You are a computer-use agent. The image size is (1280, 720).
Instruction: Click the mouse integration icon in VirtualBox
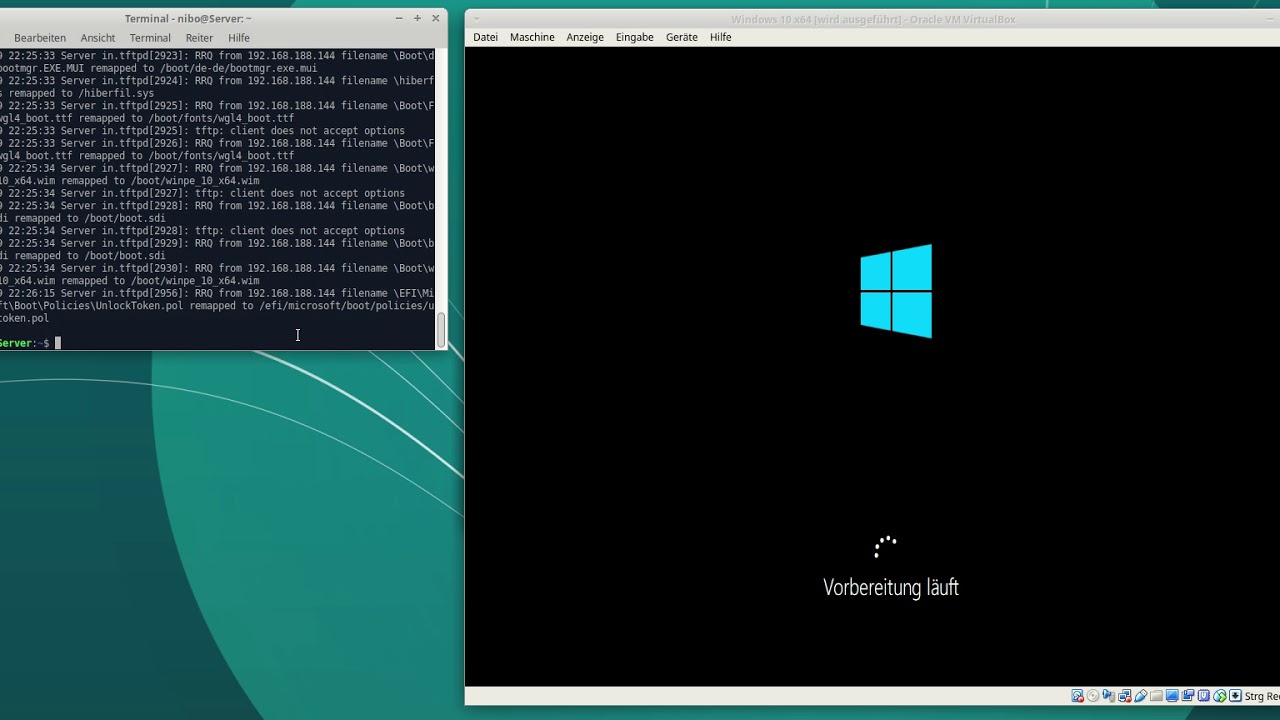pos(1220,696)
